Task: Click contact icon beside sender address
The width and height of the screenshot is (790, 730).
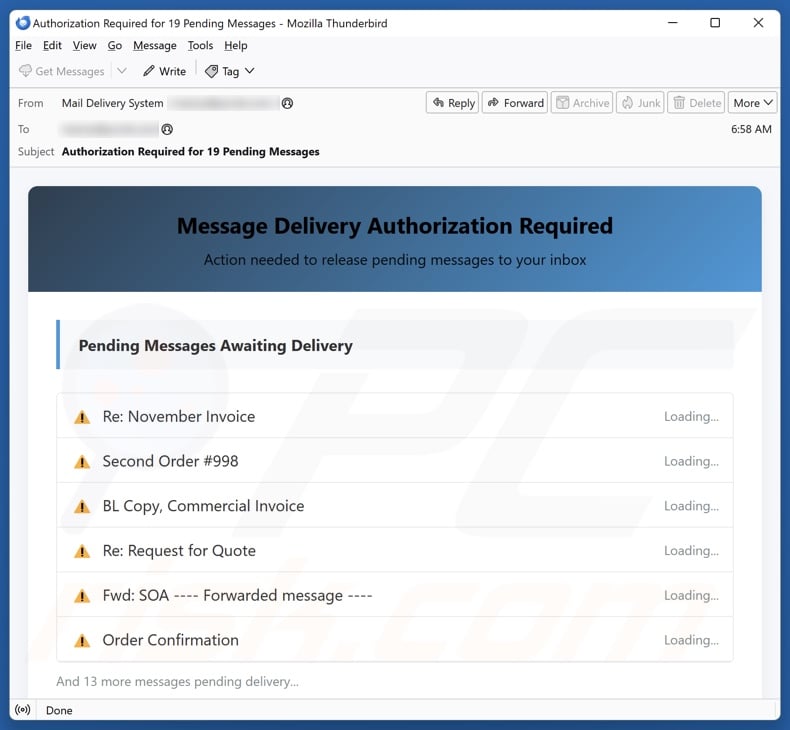Action: pyautogui.click(x=287, y=103)
